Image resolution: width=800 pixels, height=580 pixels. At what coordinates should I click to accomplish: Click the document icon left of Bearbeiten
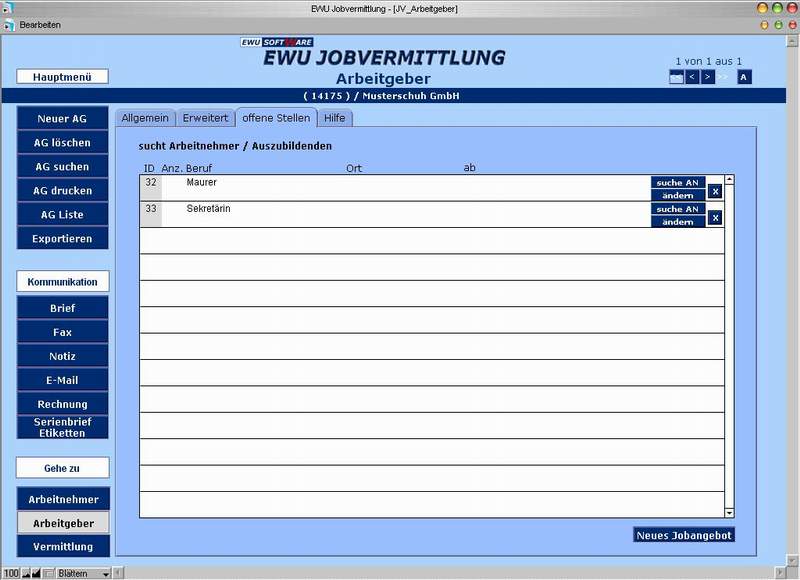[9, 25]
